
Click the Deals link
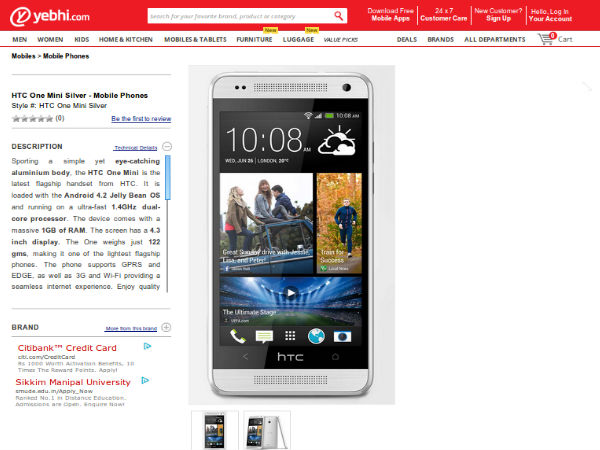(407, 39)
